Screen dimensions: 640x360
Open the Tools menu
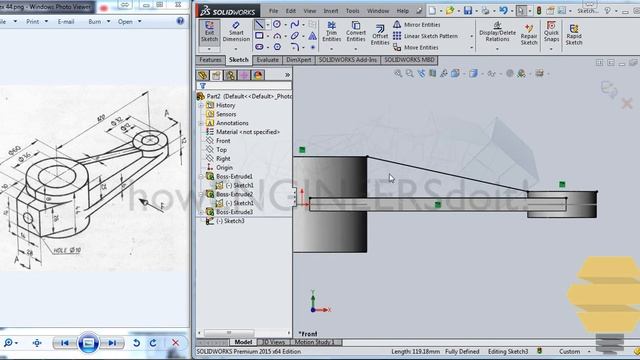click(x=352, y=11)
